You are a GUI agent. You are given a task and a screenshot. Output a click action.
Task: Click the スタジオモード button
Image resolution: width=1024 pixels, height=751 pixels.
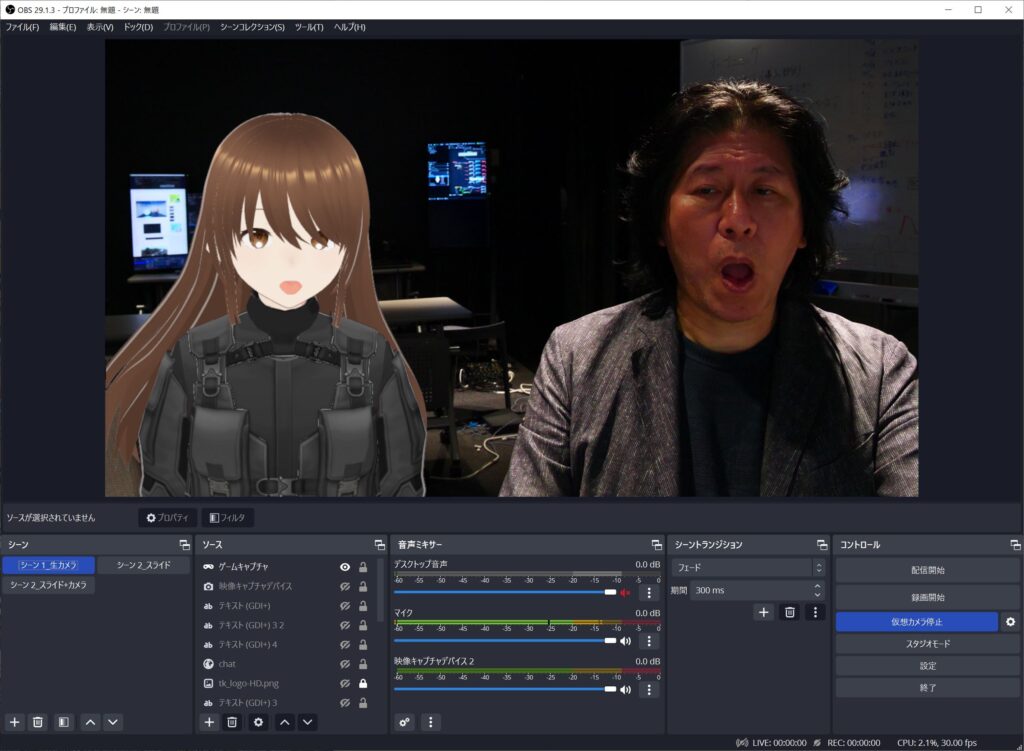pyautogui.click(x=927, y=644)
